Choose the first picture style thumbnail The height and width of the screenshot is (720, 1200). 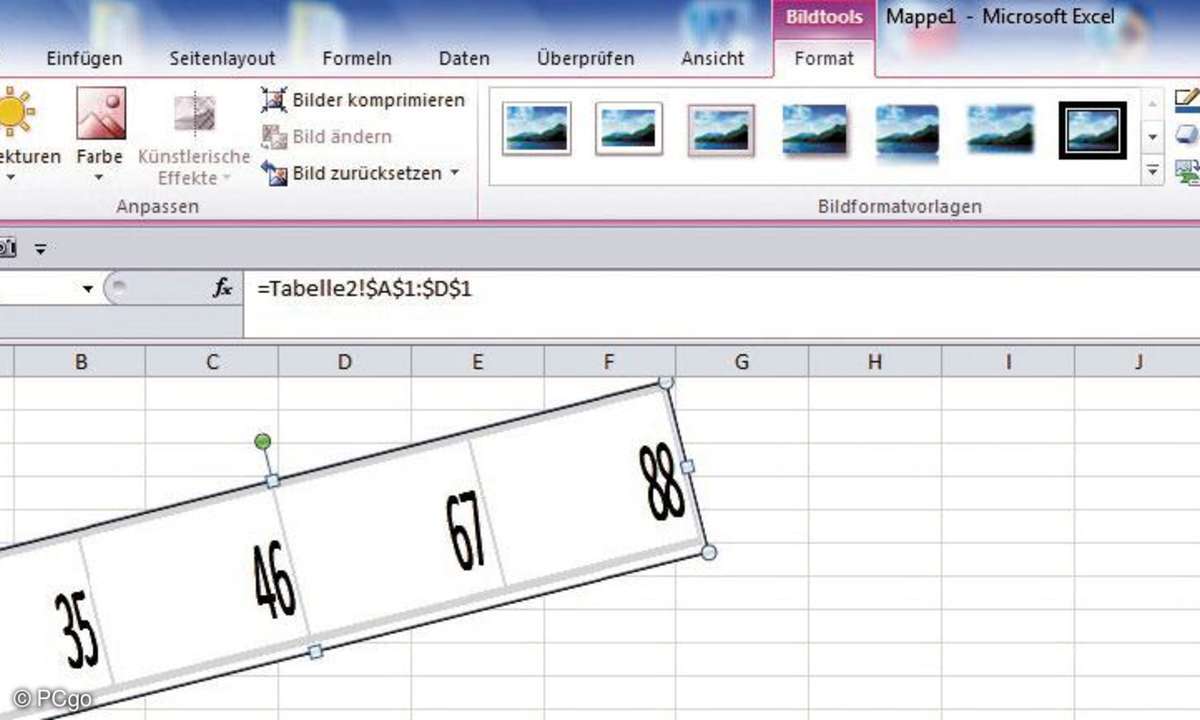click(x=537, y=129)
